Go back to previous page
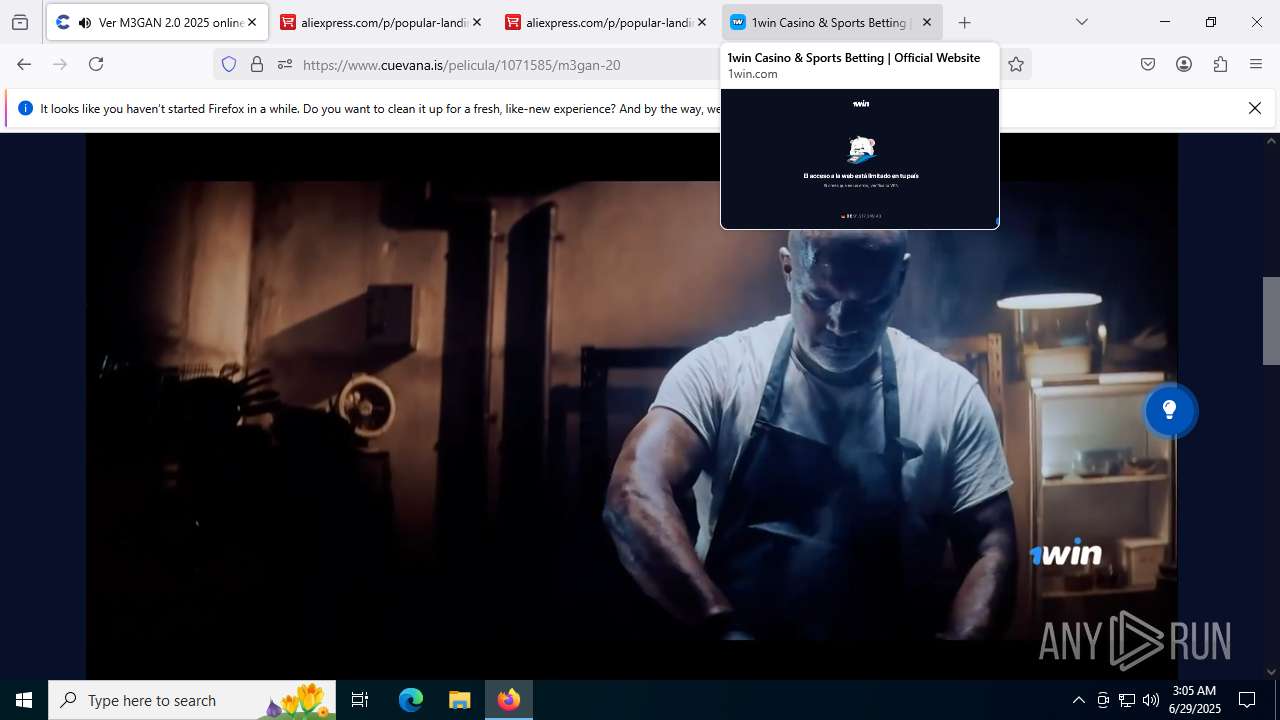The width and height of the screenshot is (1280, 720). (x=24, y=64)
